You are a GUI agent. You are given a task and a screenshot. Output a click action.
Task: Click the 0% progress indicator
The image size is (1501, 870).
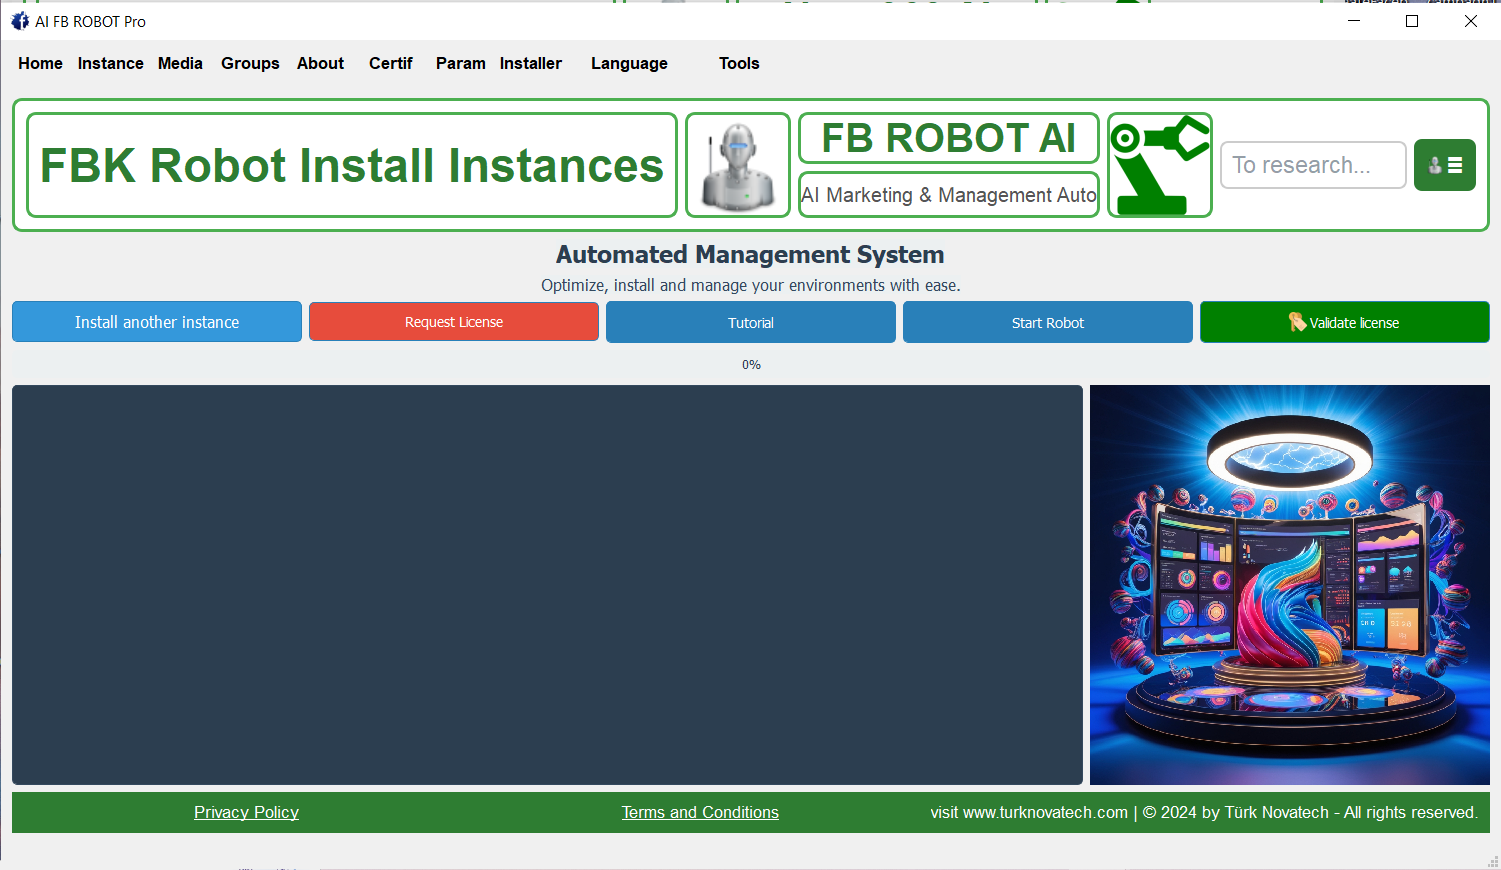coord(751,365)
